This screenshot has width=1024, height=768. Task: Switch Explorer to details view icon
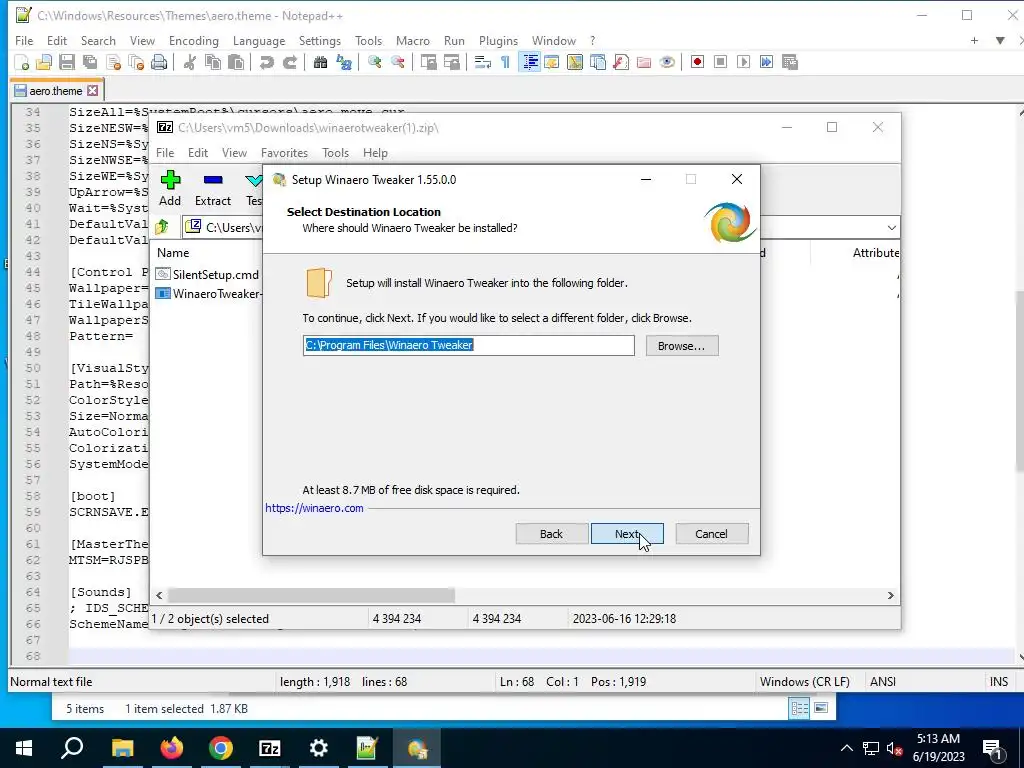799,709
